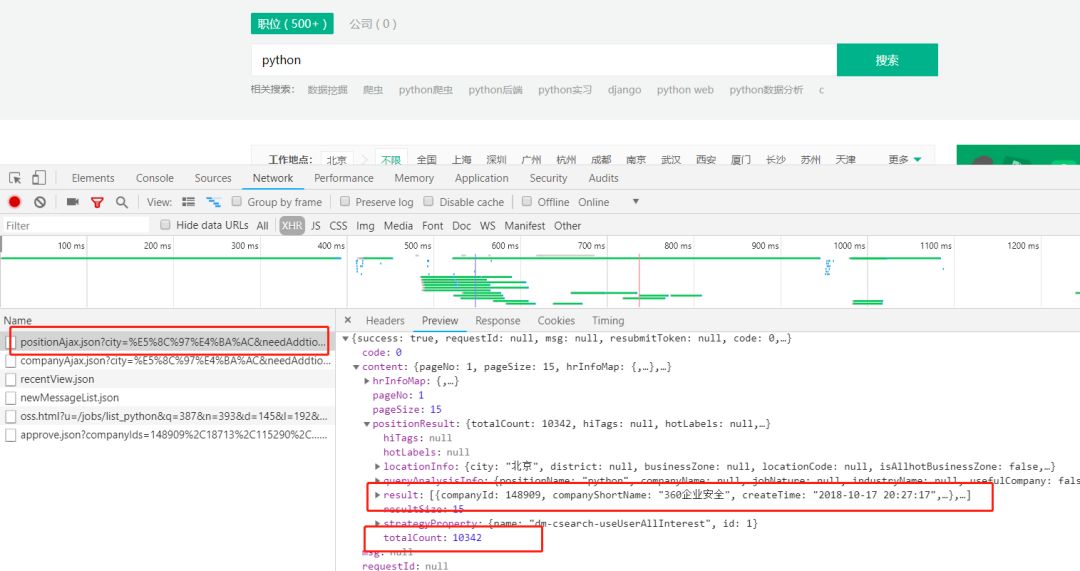Select the recentView.json request
Image resolution: width=1080 pixels, height=571 pixels.
point(57,379)
